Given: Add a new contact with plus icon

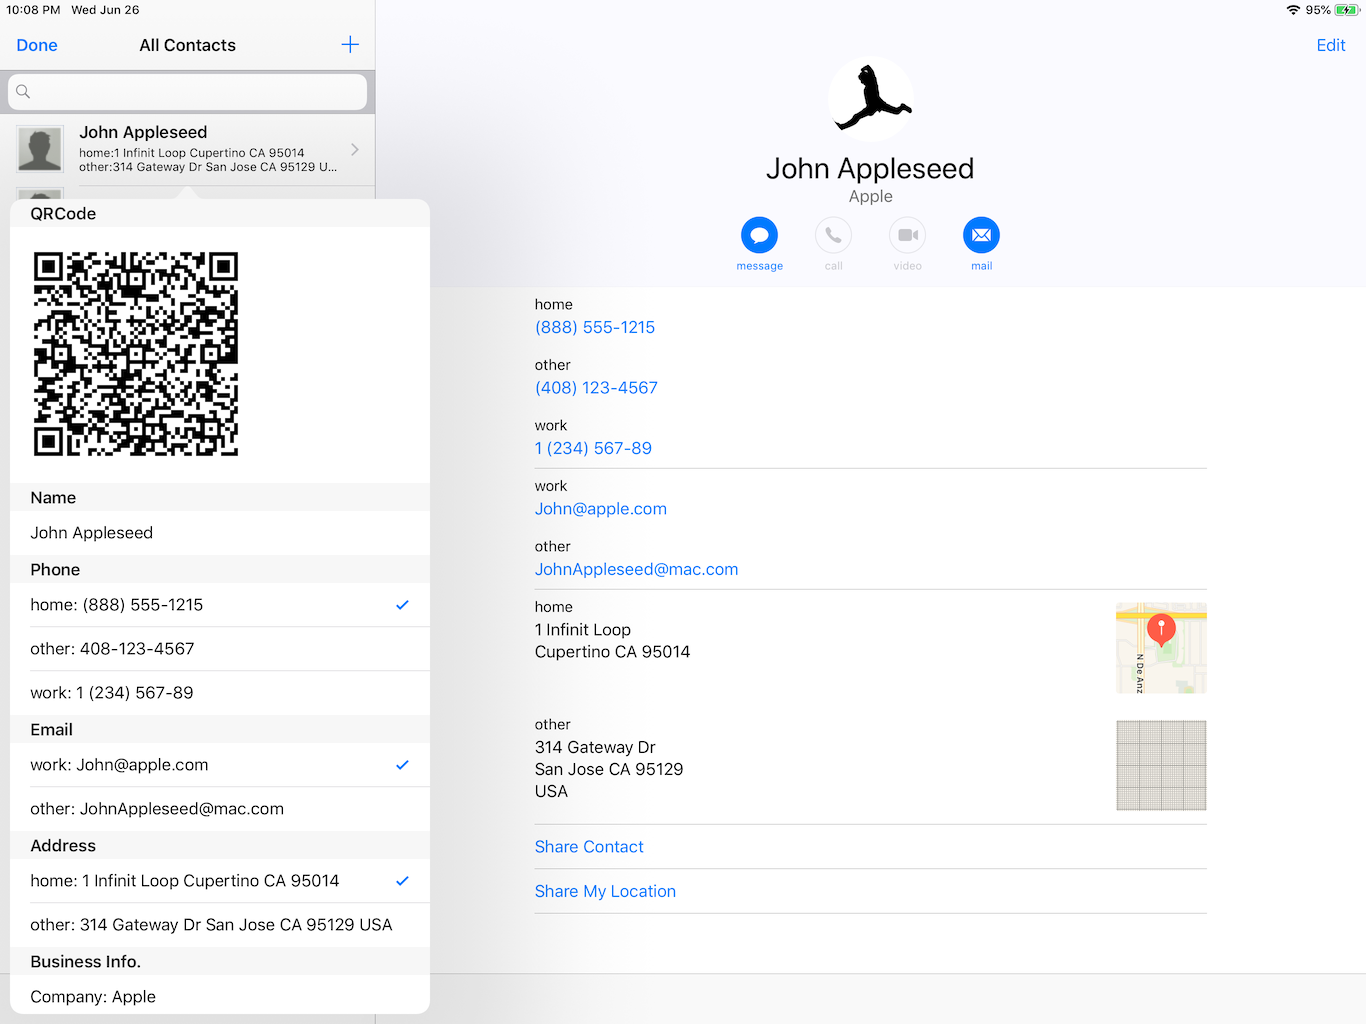Looking at the screenshot, I should click(x=350, y=45).
